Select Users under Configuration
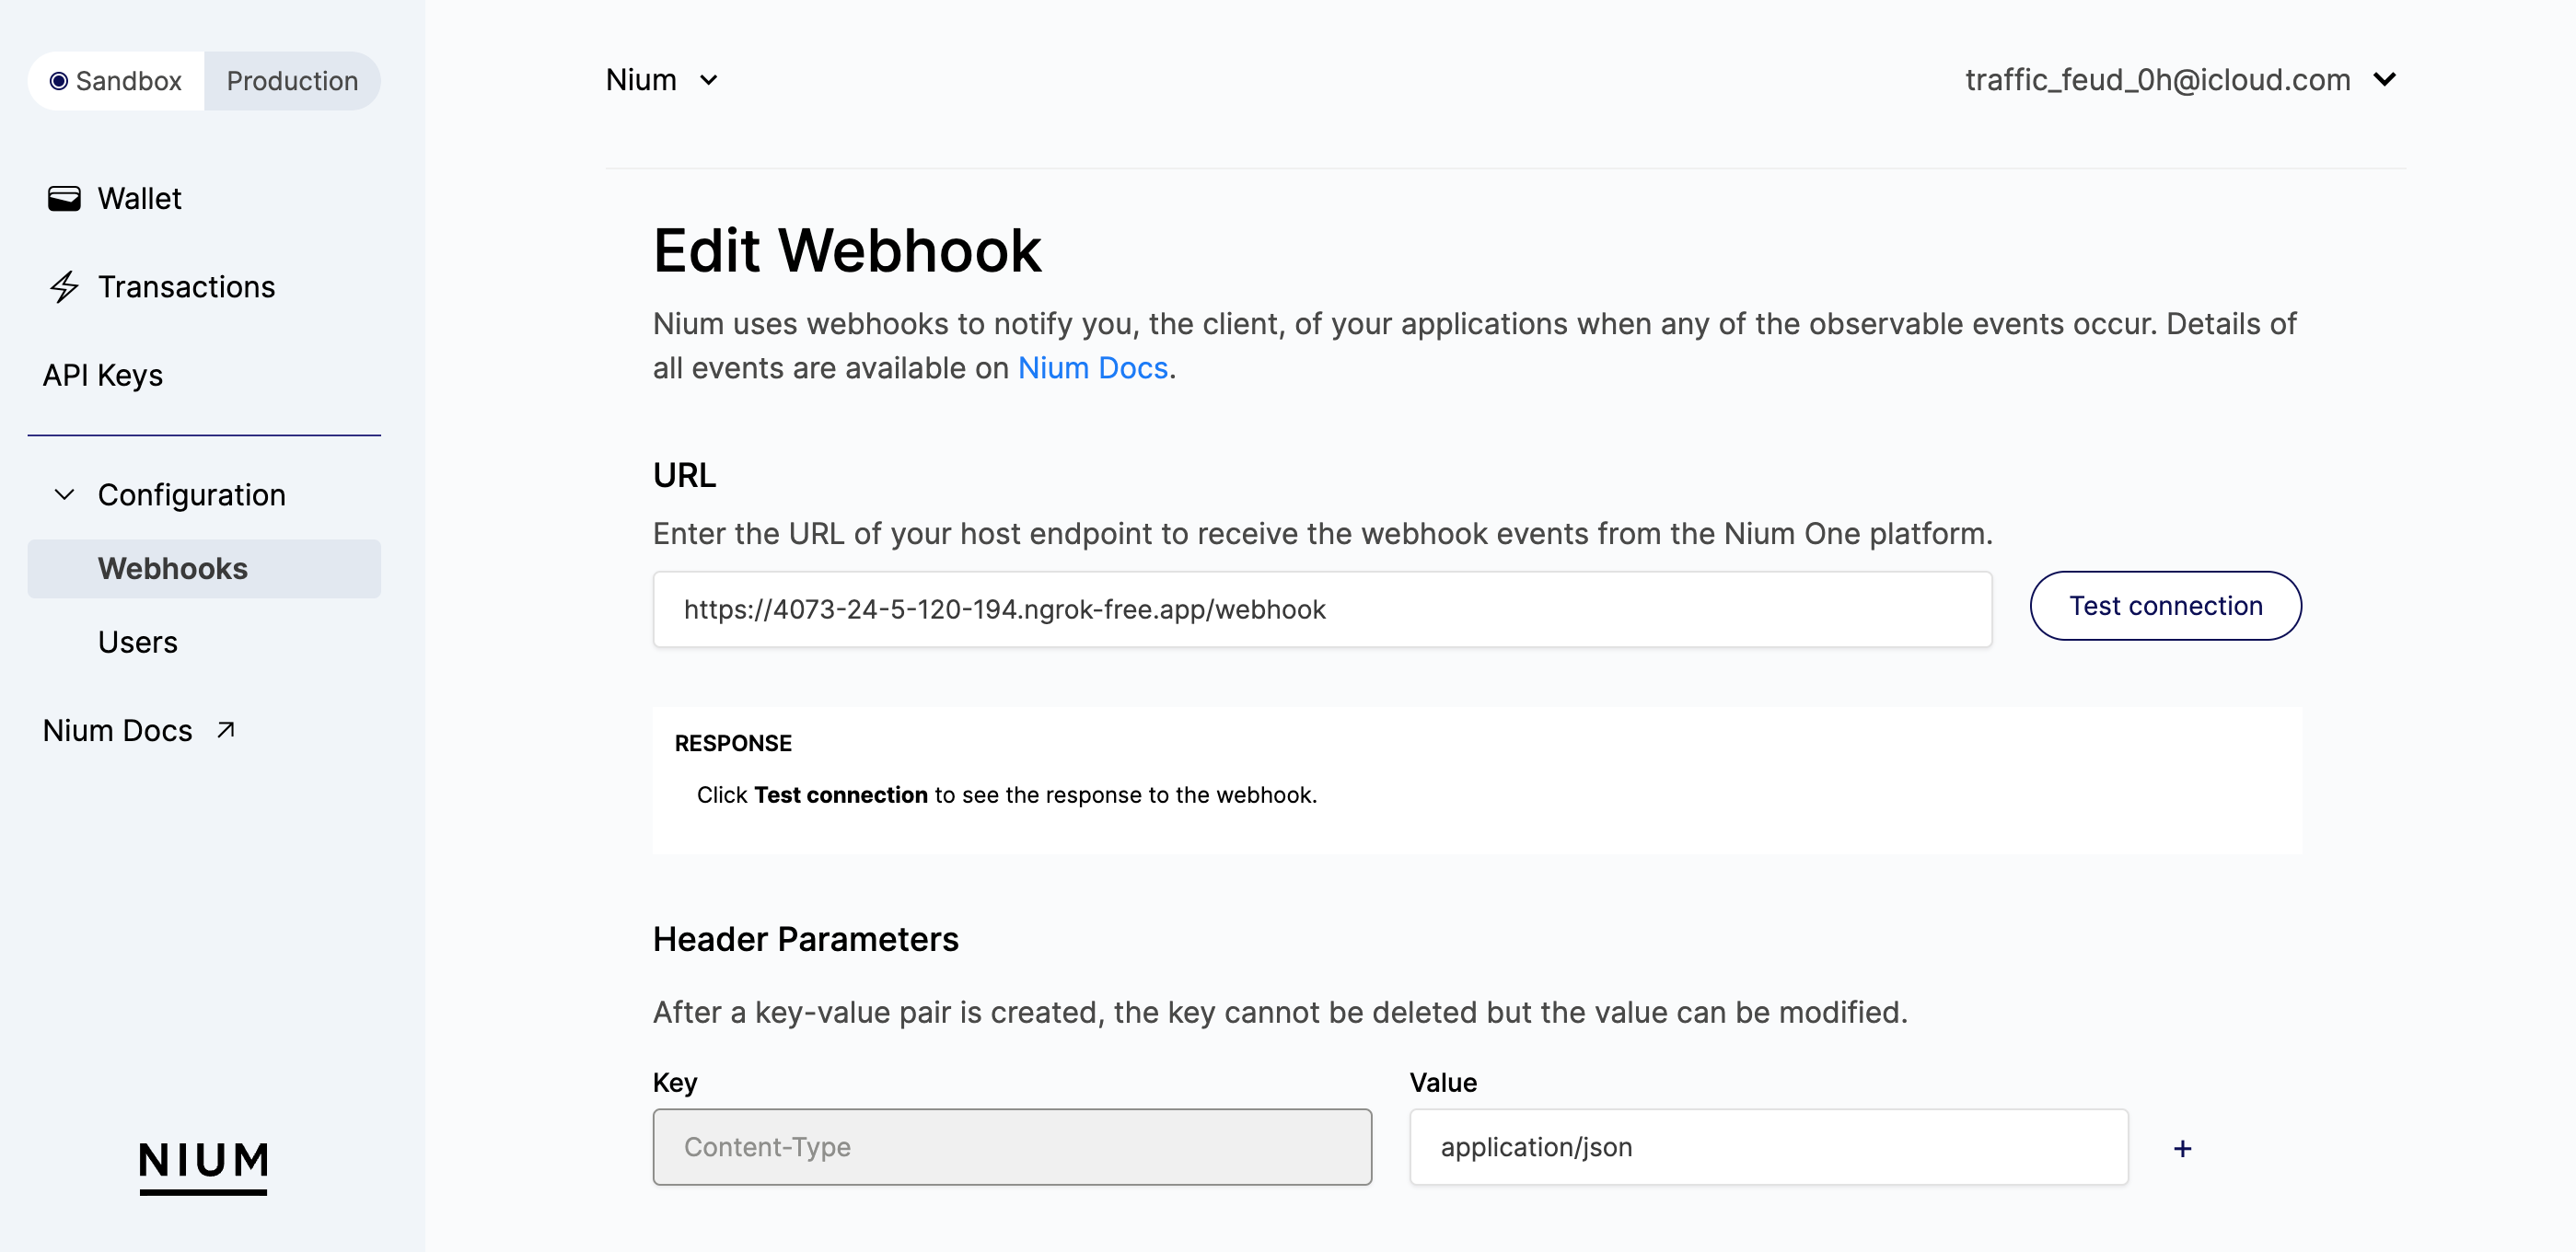 pyautogui.click(x=140, y=641)
